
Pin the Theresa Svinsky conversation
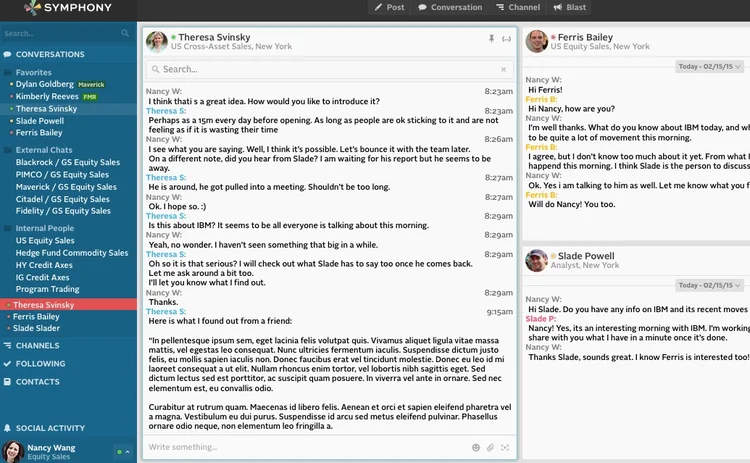tap(491, 38)
